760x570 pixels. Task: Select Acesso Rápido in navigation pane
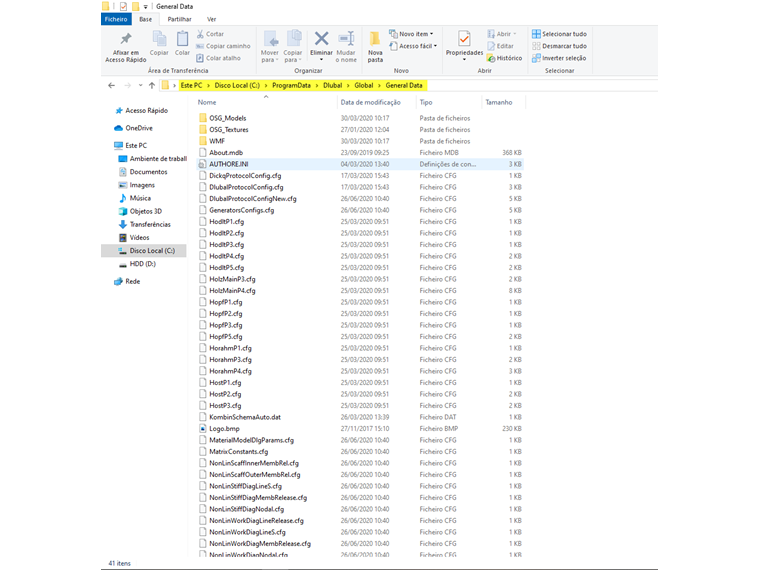click(x=142, y=111)
